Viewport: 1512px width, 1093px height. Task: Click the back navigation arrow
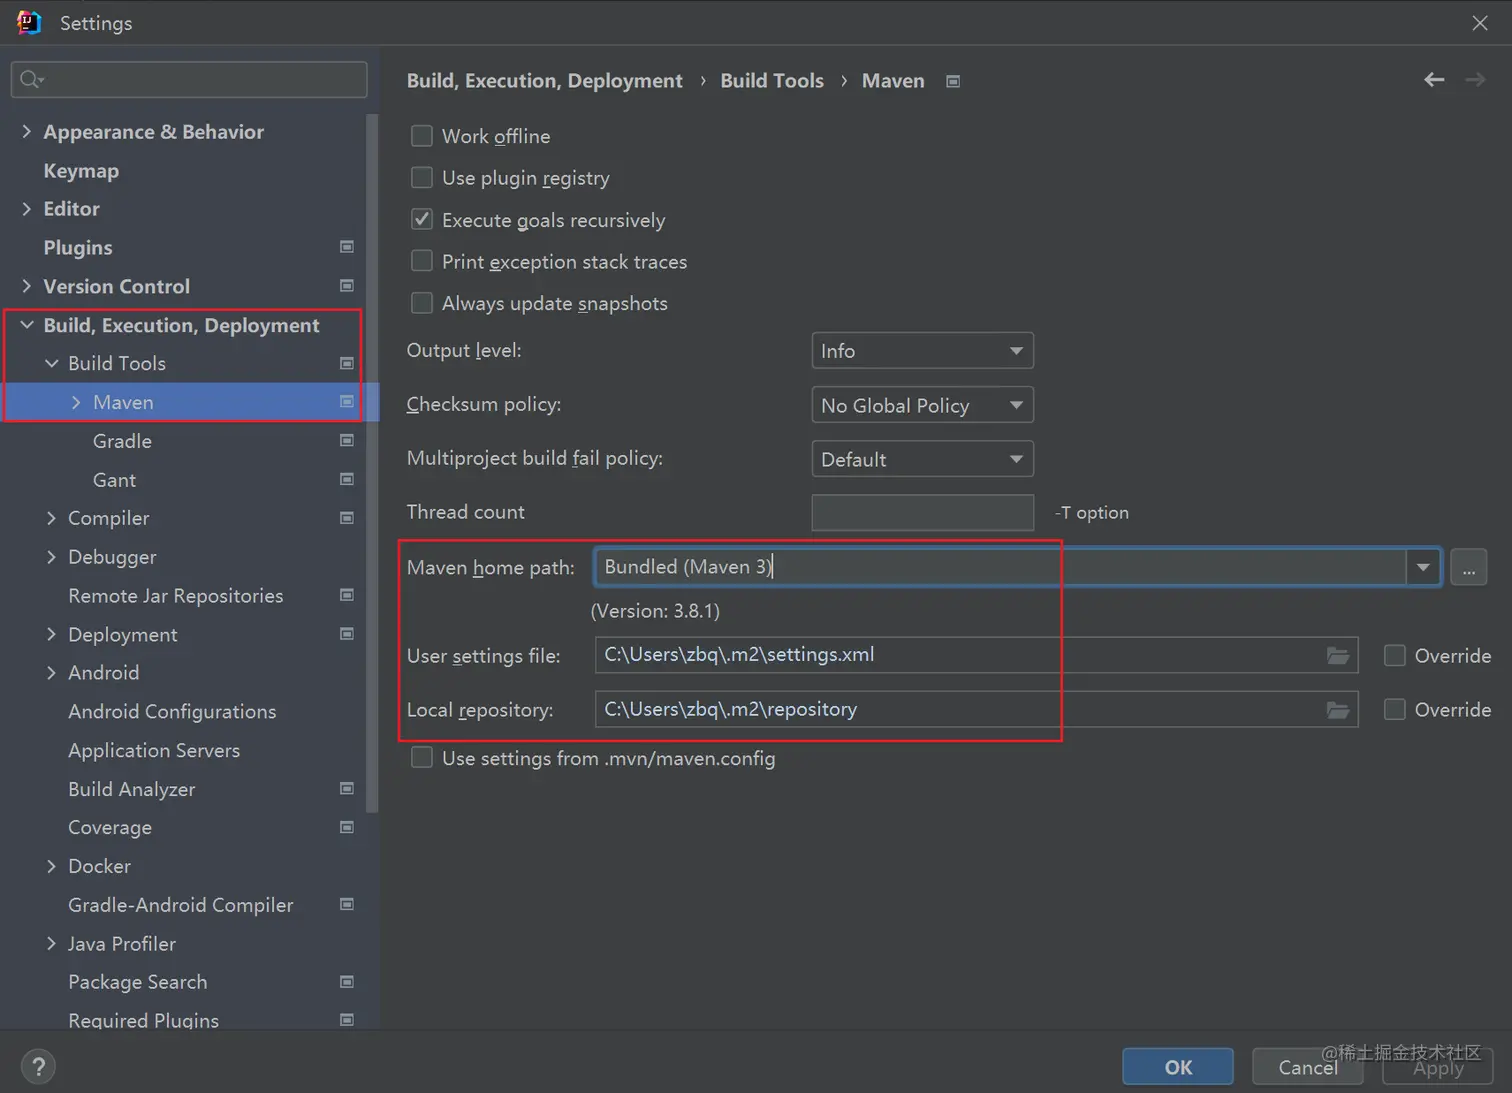pos(1434,80)
